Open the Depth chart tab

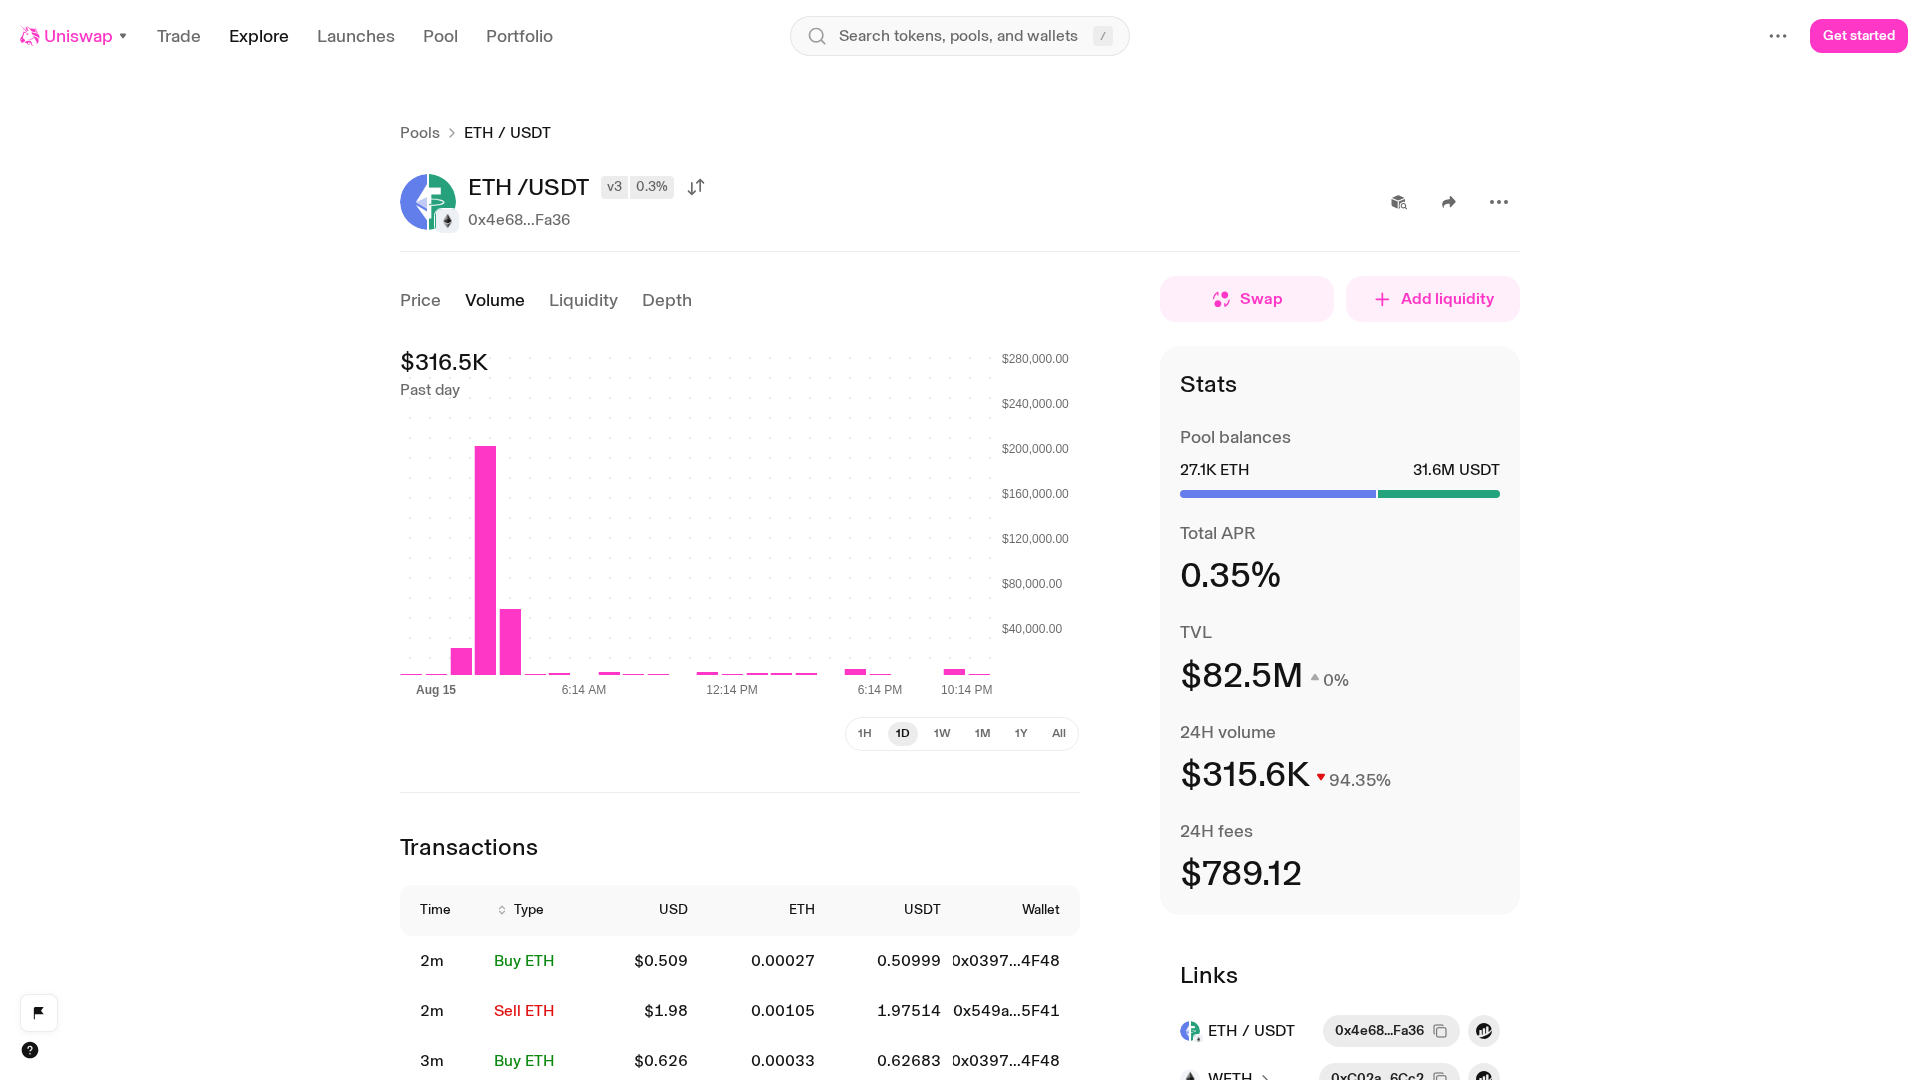tap(667, 300)
